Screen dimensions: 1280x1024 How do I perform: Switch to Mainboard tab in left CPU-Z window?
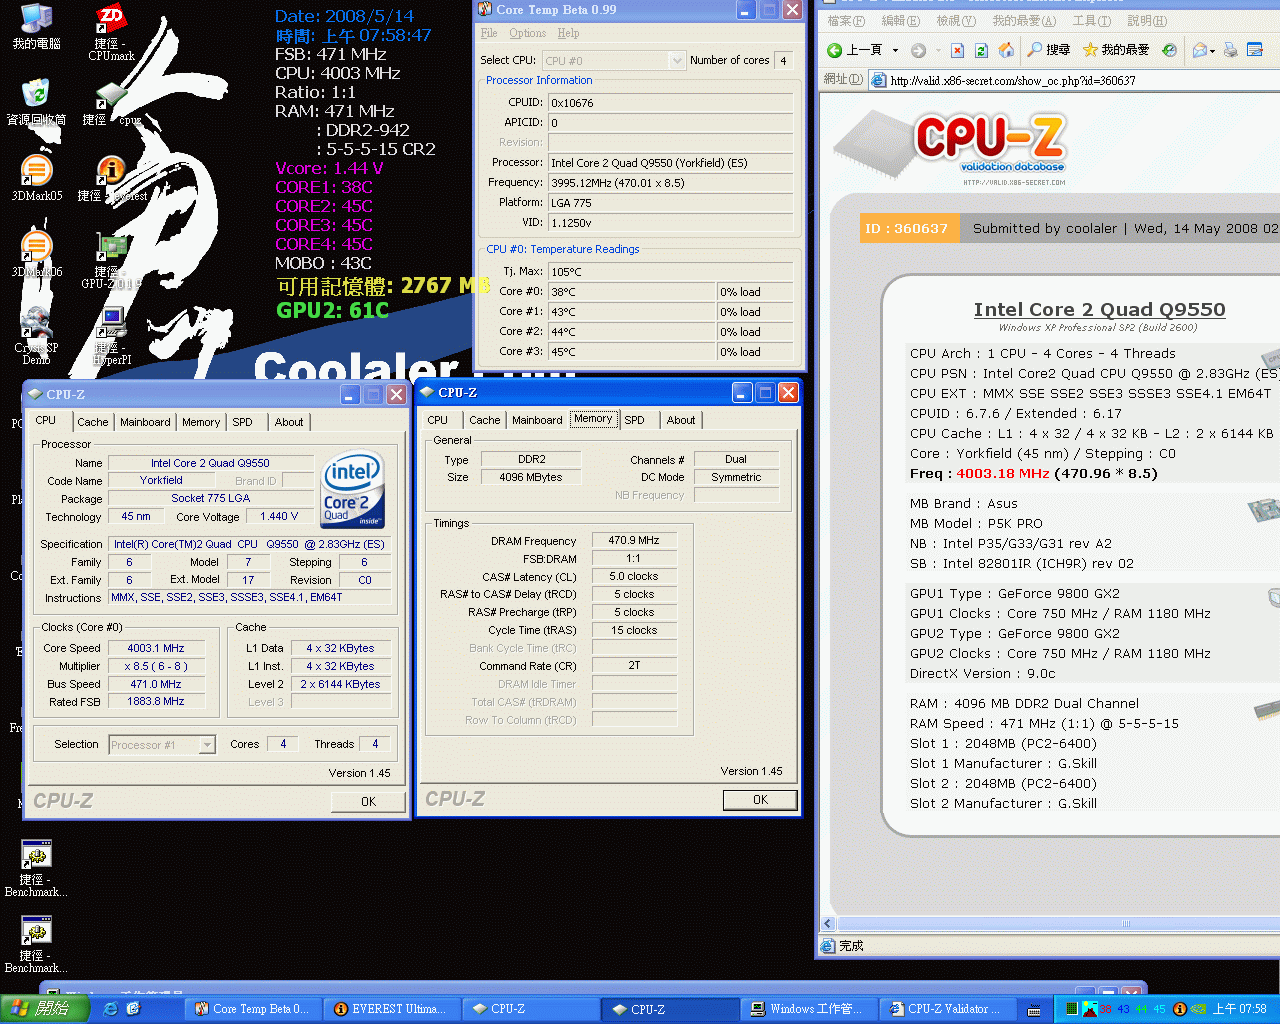pos(145,422)
